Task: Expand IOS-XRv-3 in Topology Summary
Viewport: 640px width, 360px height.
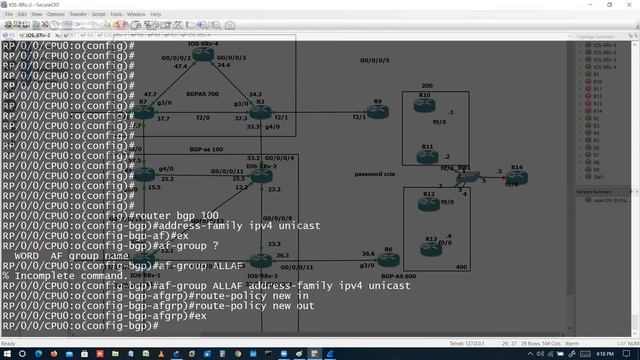Action: pyautogui.click(x=580, y=60)
